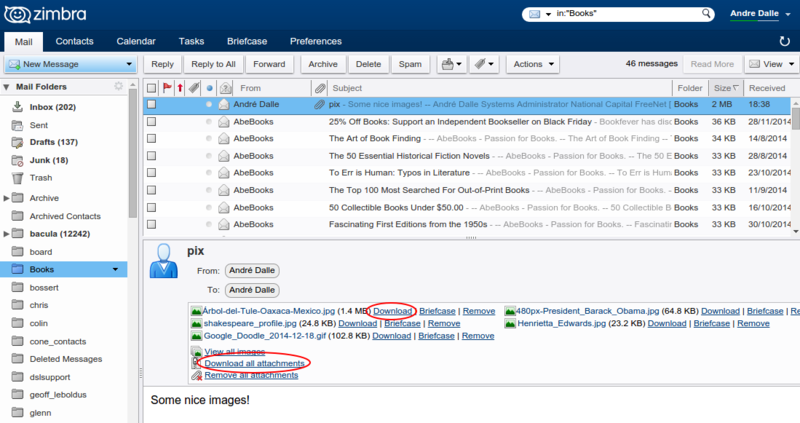Click Remove all attachments link

coord(252,375)
